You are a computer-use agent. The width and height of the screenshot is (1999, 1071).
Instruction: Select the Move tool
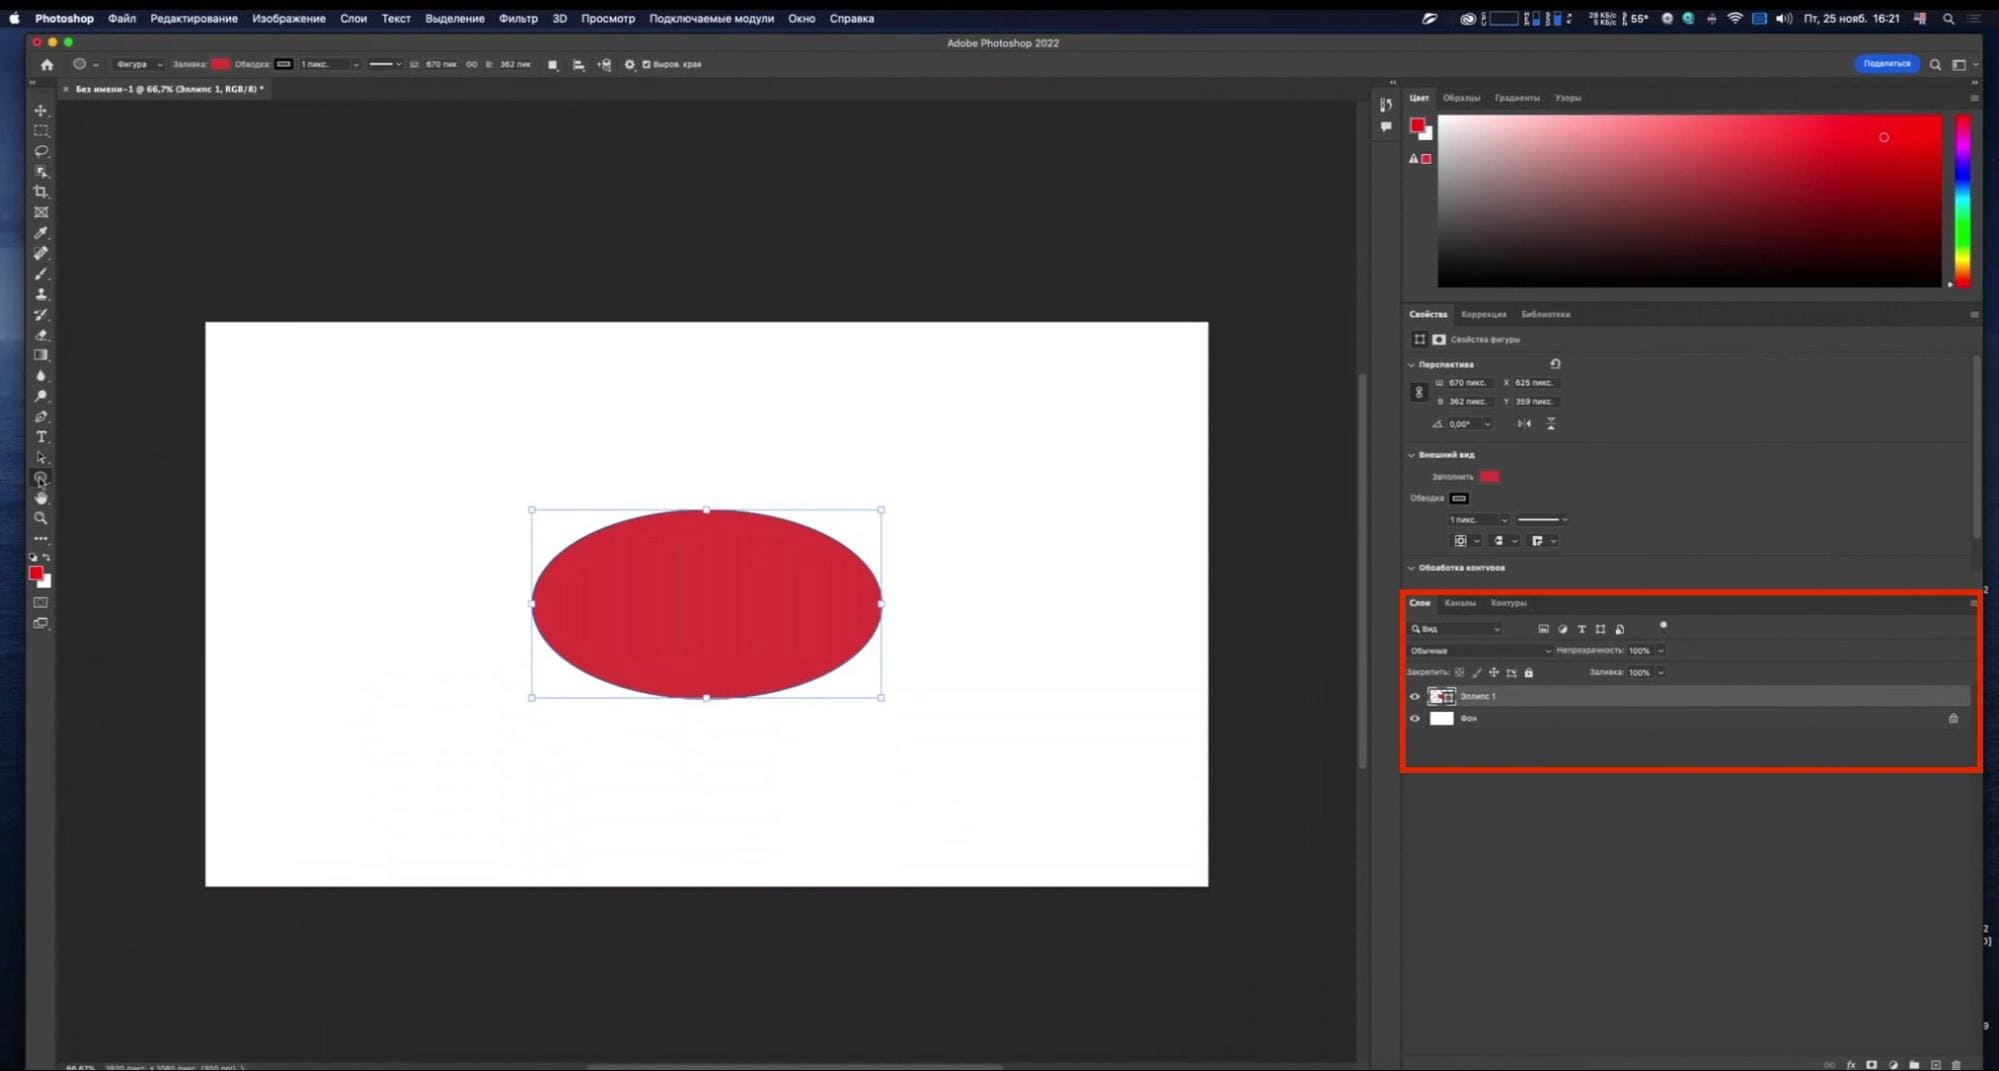pyautogui.click(x=41, y=110)
